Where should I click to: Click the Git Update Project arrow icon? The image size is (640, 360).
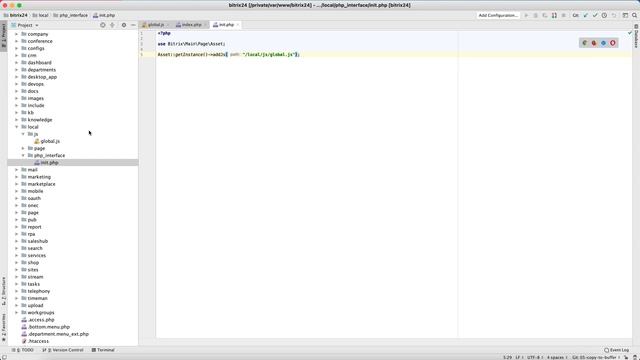[586, 16]
